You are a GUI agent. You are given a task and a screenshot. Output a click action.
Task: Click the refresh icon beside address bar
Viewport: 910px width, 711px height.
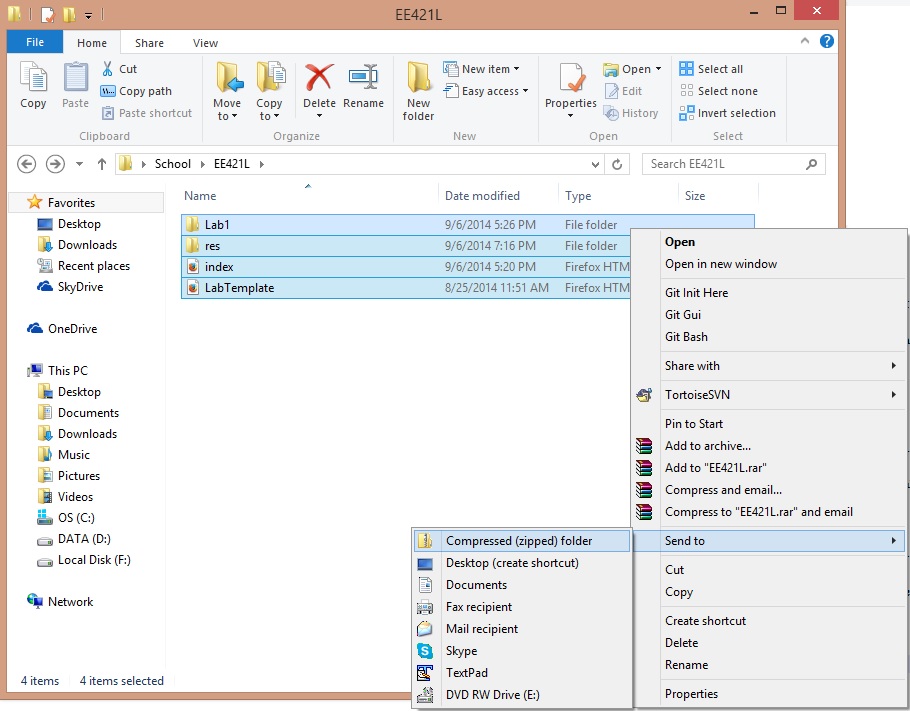point(618,164)
